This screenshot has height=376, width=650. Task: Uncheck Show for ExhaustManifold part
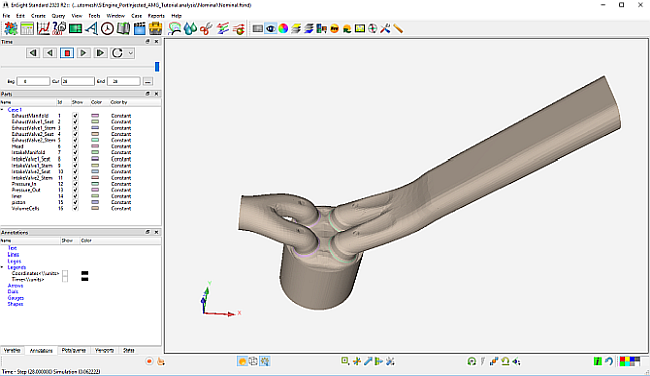[75, 116]
